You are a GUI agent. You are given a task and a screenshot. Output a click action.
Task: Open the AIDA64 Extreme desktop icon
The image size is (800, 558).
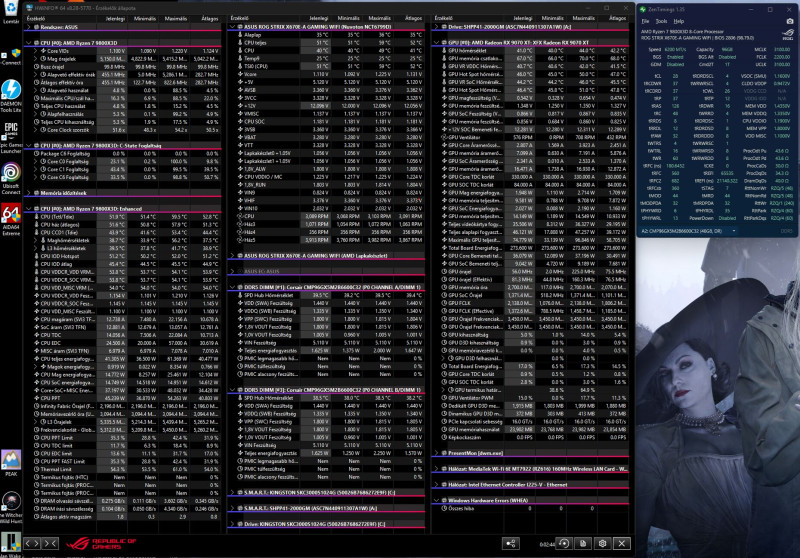(x=11, y=220)
